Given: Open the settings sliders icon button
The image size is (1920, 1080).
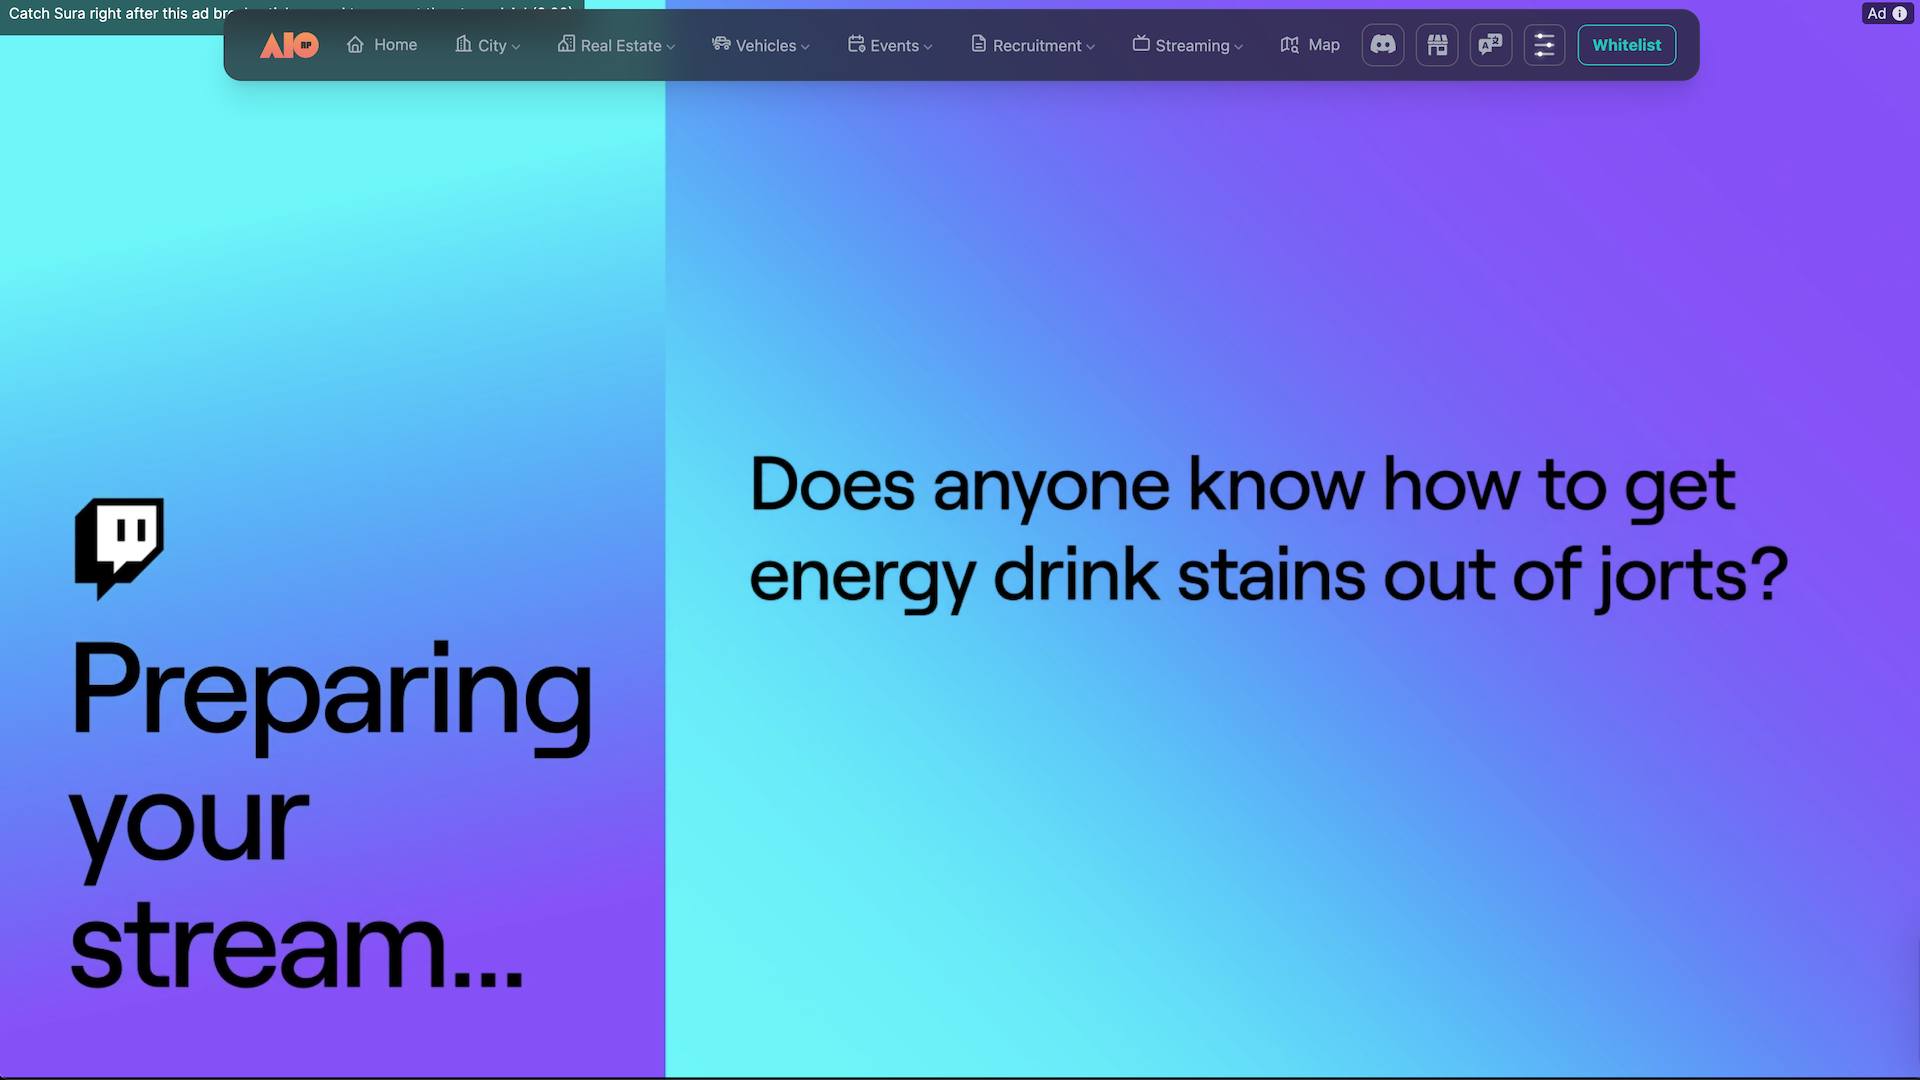Looking at the screenshot, I should [1544, 45].
